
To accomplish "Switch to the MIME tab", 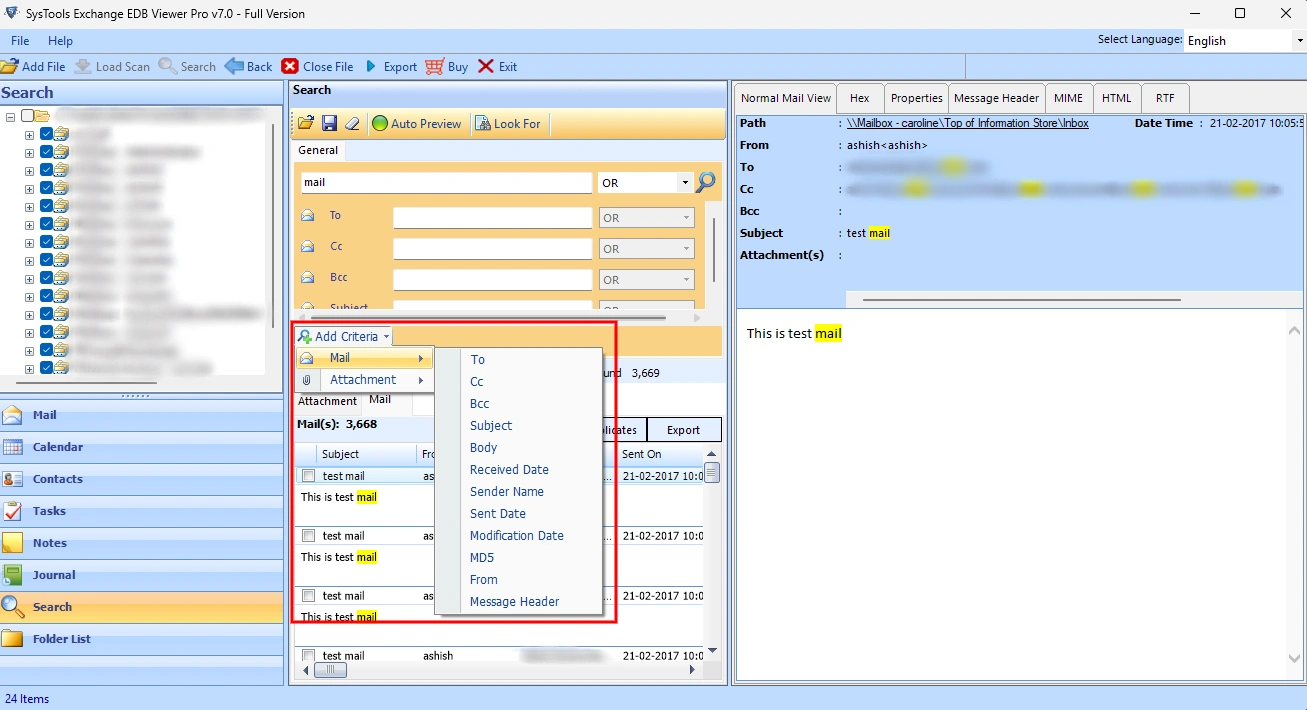I will click(1068, 98).
